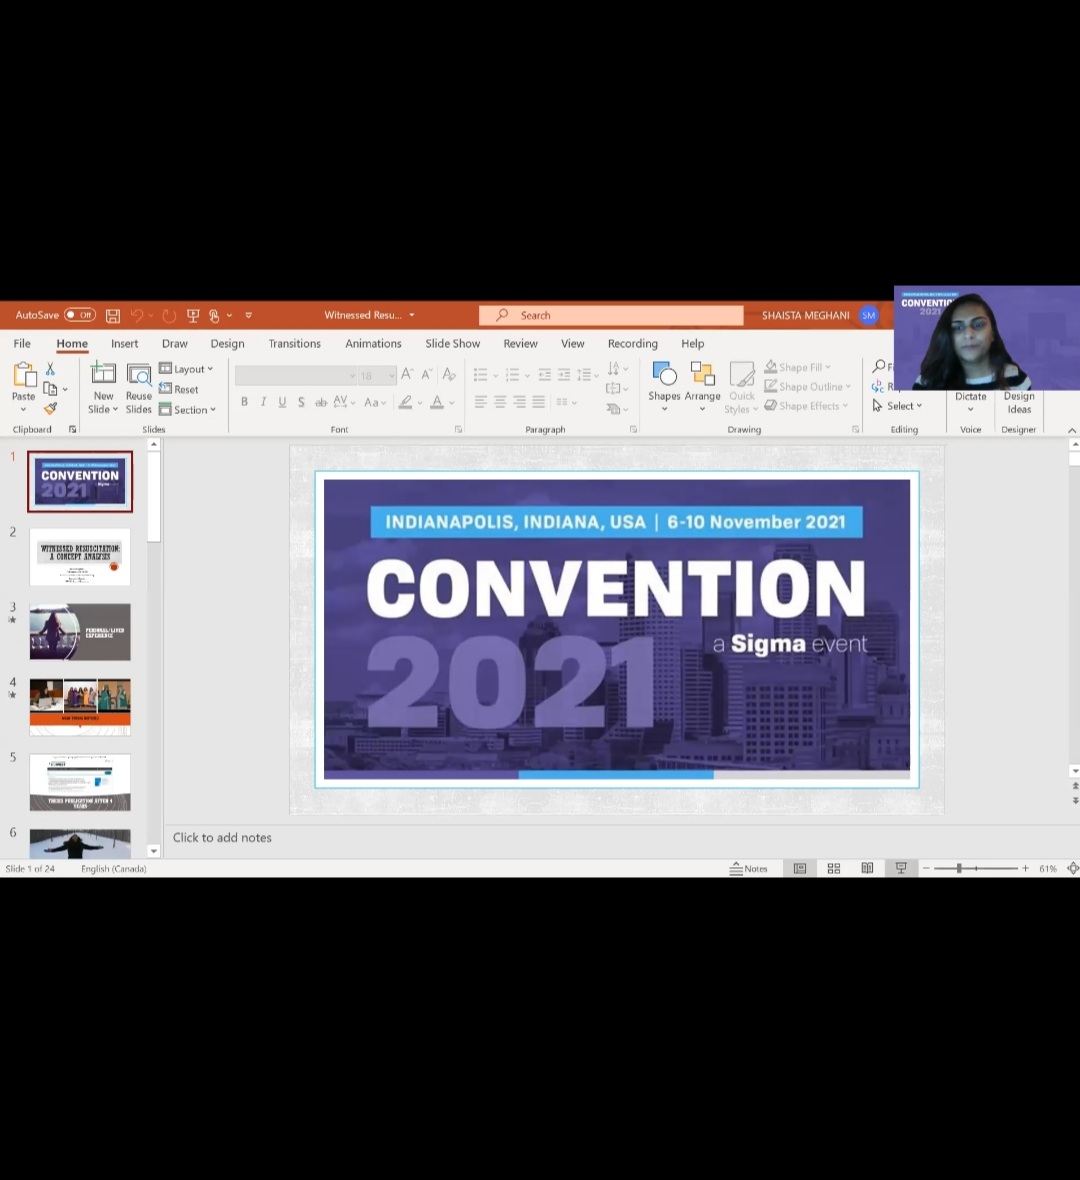Toggle text Shadow formatting
Image resolution: width=1080 pixels, height=1180 pixels.
pos(300,402)
